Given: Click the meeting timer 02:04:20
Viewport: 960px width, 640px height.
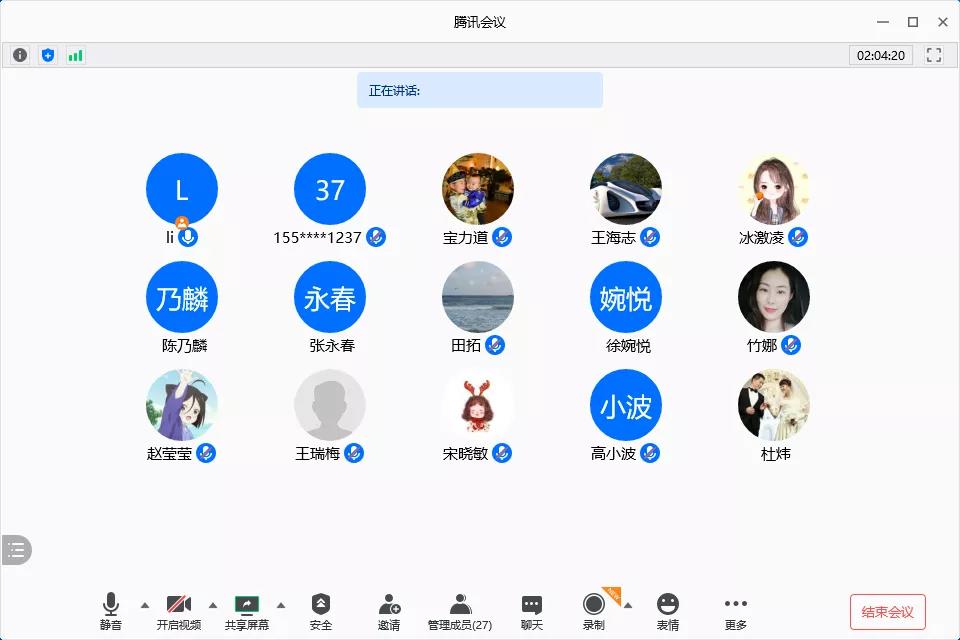Looking at the screenshot, I should pyautogui.click(x=881, y=55).
